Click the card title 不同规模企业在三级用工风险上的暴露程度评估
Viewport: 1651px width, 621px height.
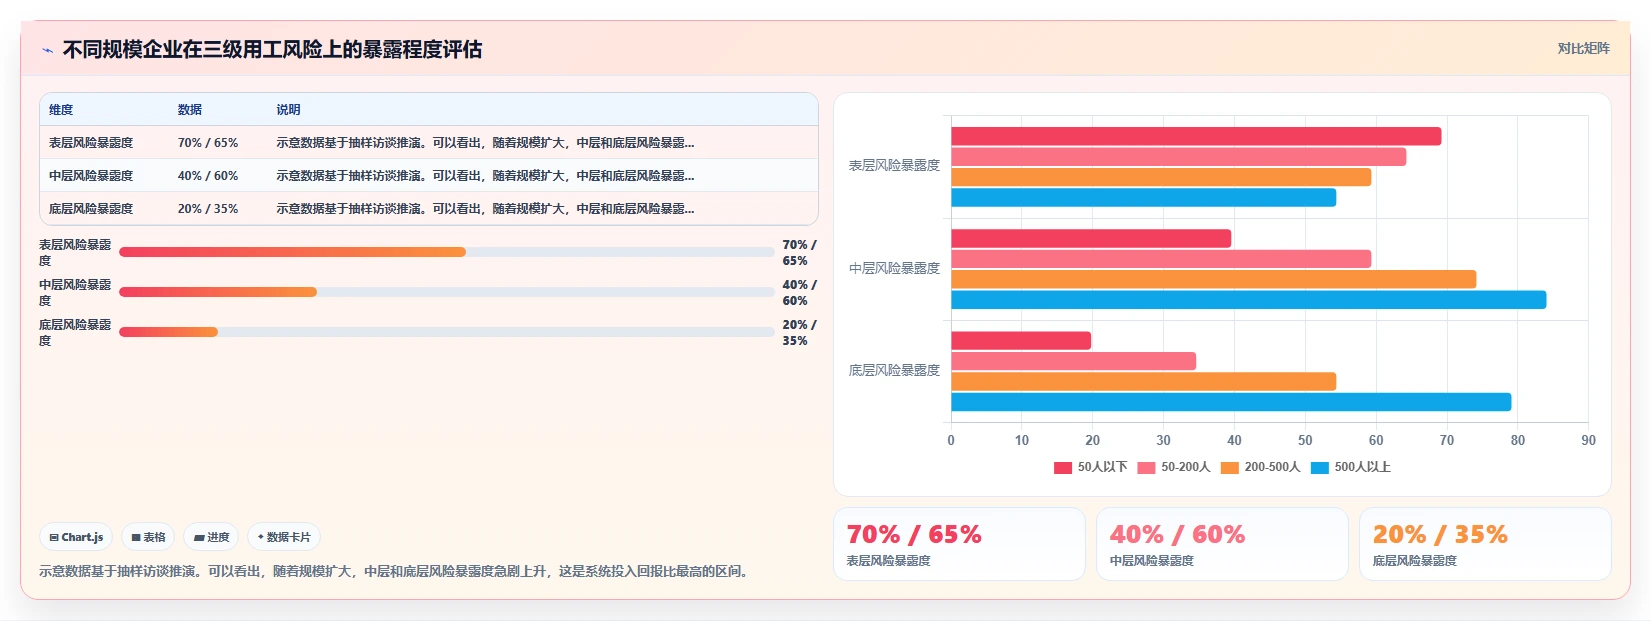coord(272,50)
